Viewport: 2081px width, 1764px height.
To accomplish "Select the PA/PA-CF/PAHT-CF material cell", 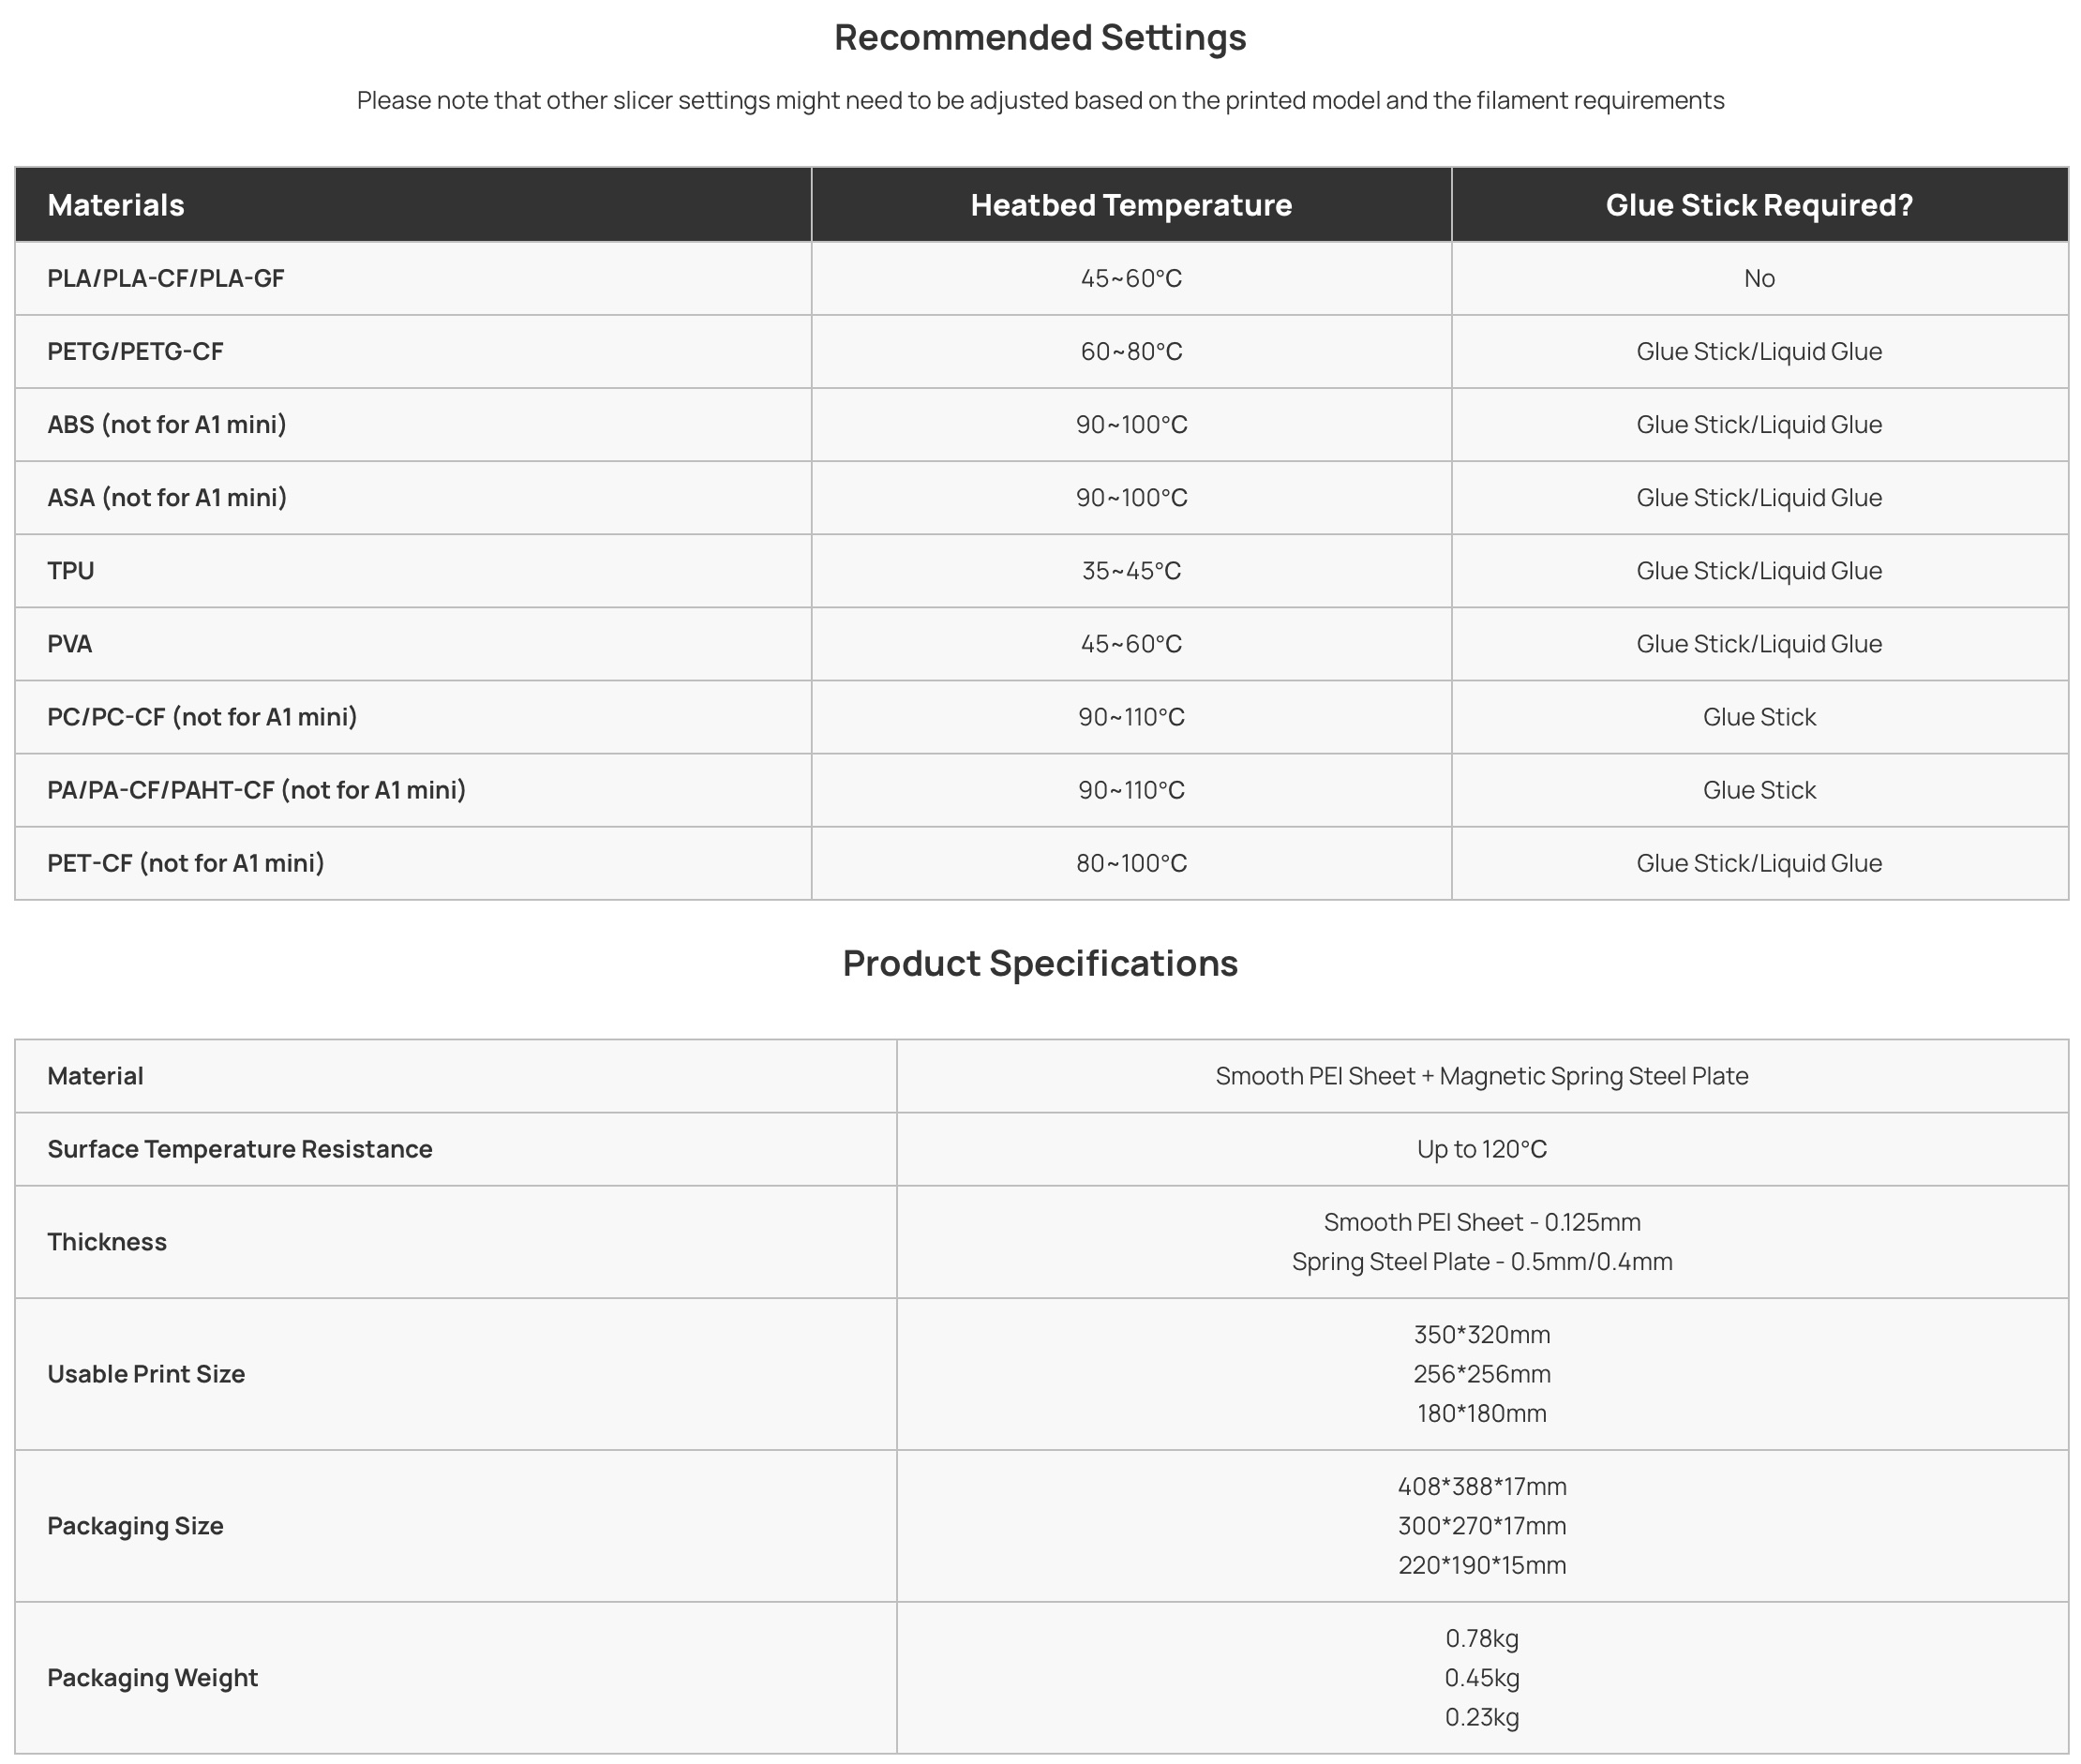I will (256, 789).
